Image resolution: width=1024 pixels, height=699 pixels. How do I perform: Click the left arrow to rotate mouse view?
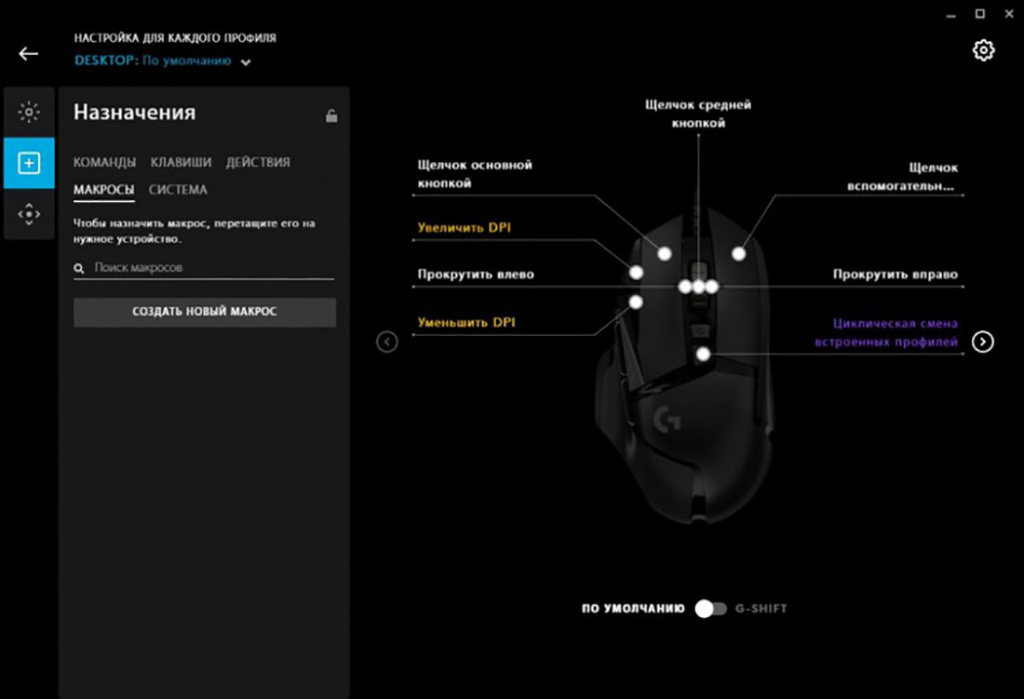387,342
